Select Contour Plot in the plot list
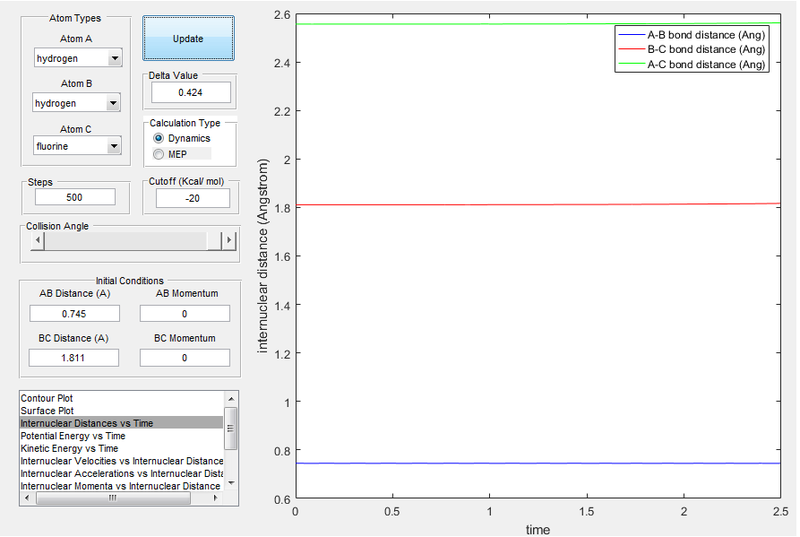800x537 pixels. (121, 398)
